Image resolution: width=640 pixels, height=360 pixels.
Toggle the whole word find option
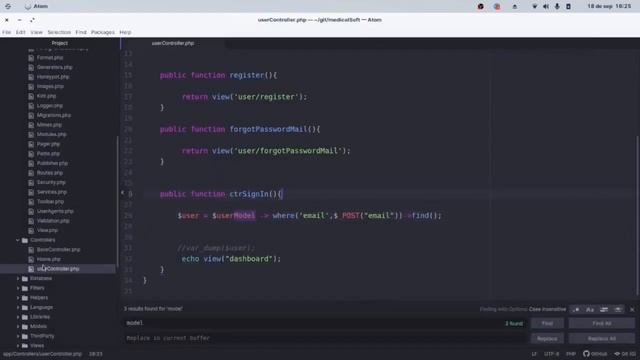(618, 309)
